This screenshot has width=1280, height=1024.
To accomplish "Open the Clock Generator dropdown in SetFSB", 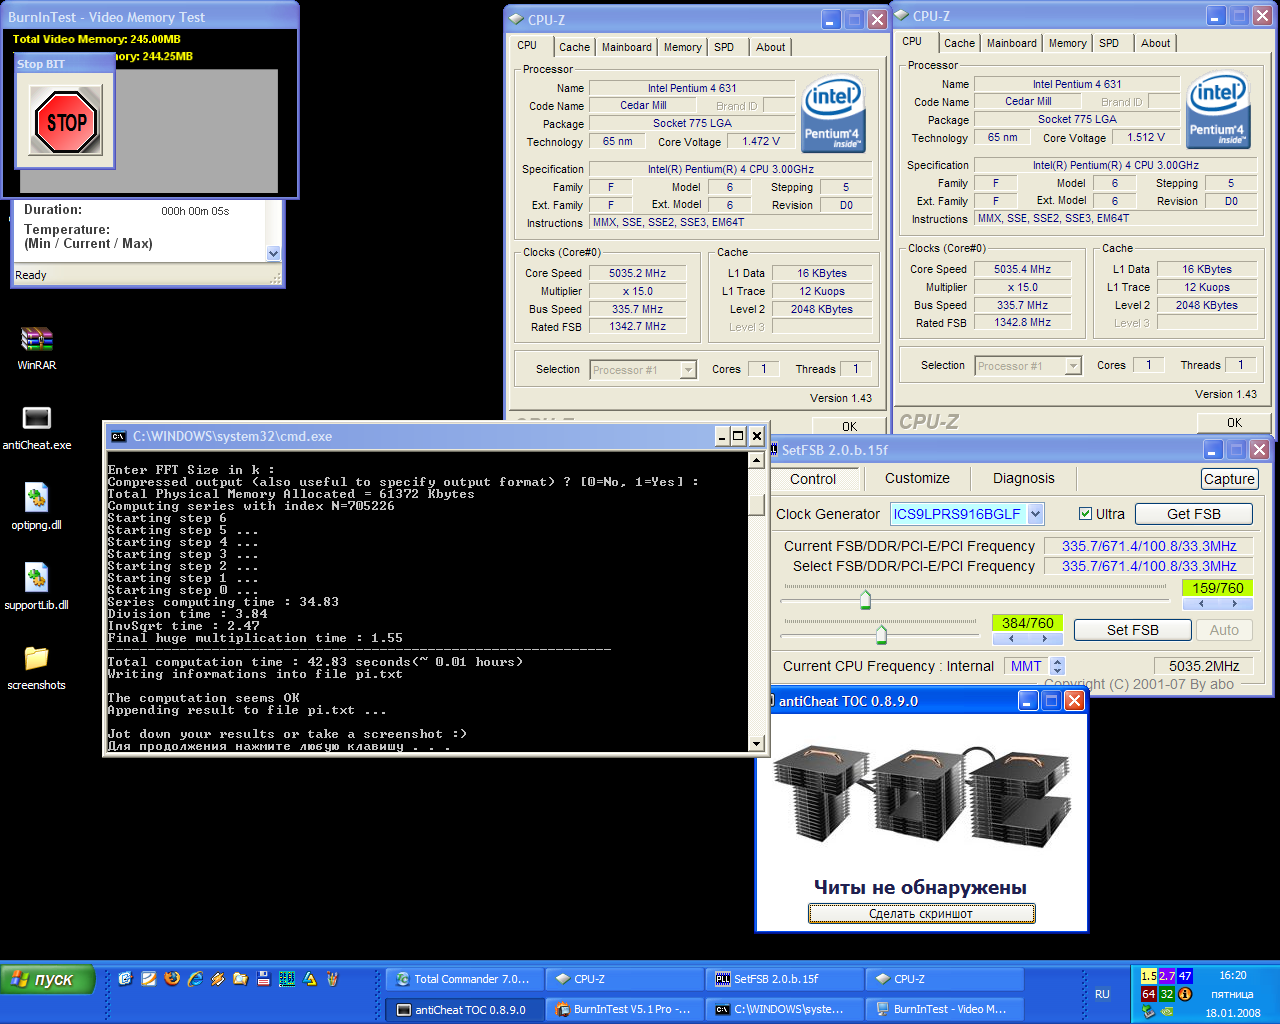I will pyautogui.click(x=1036, y=514).
